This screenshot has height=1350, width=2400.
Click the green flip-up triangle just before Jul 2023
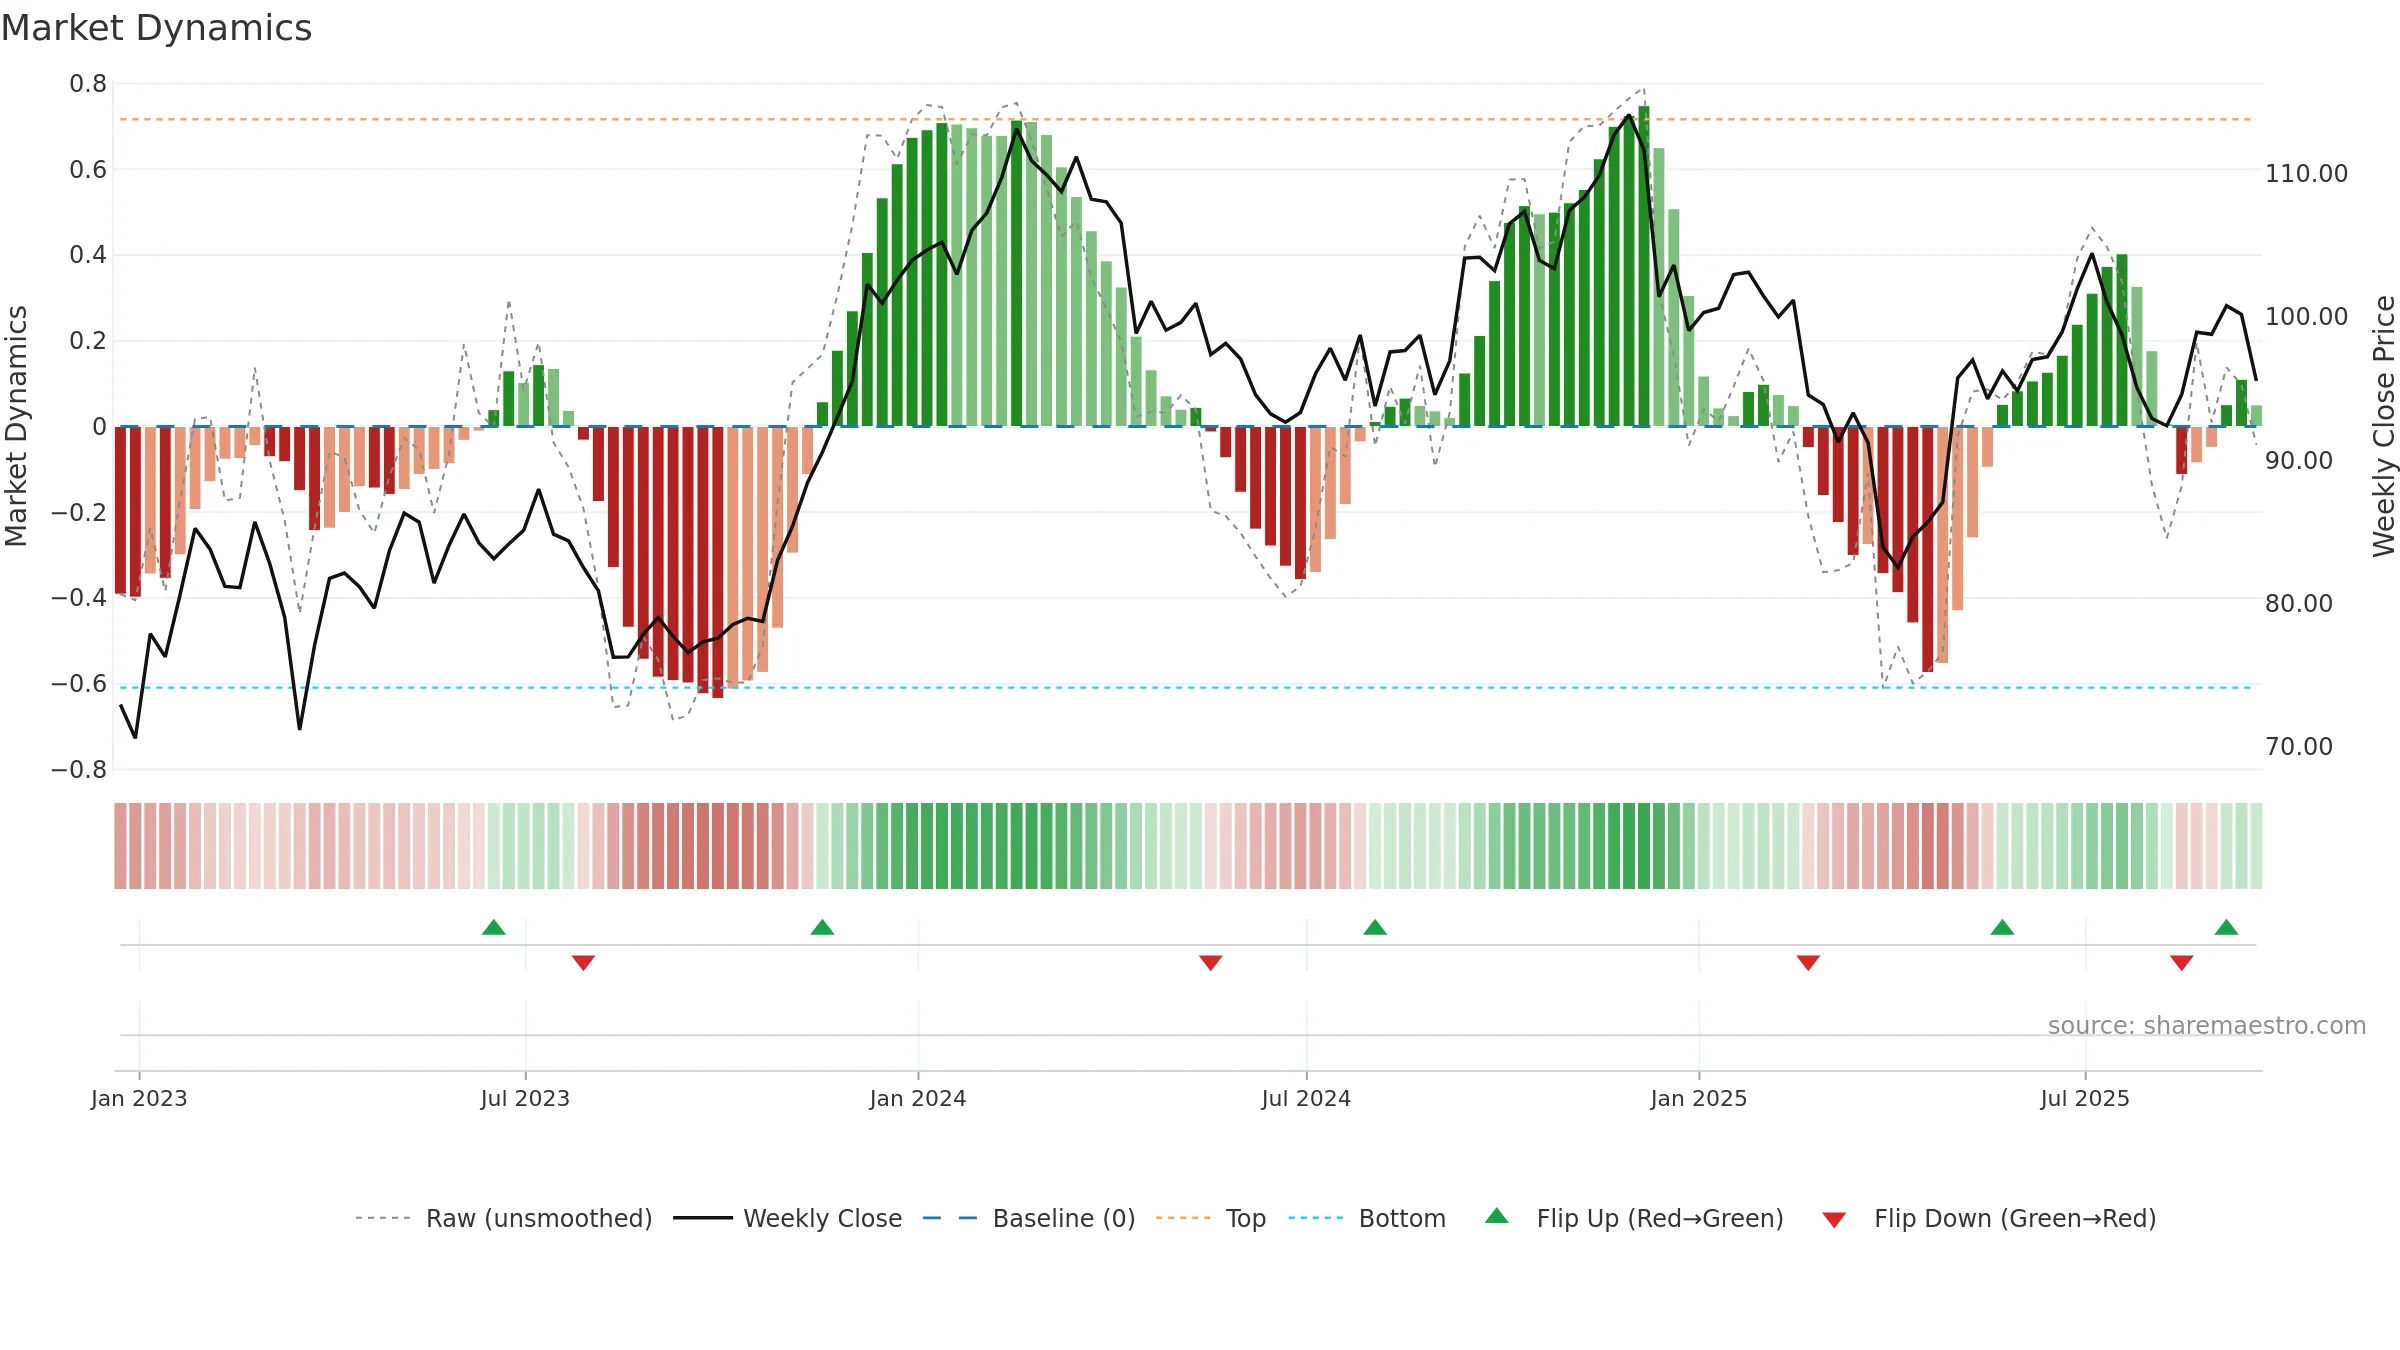click(494, 927)
